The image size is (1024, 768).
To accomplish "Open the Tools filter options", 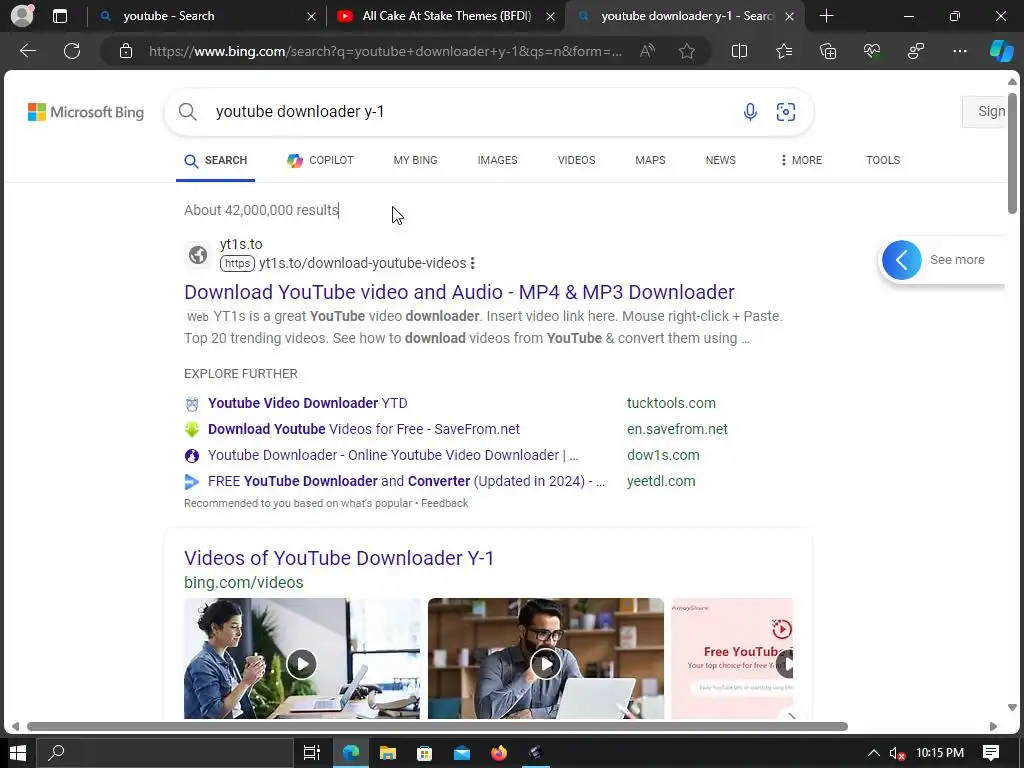I will (883, 160).
